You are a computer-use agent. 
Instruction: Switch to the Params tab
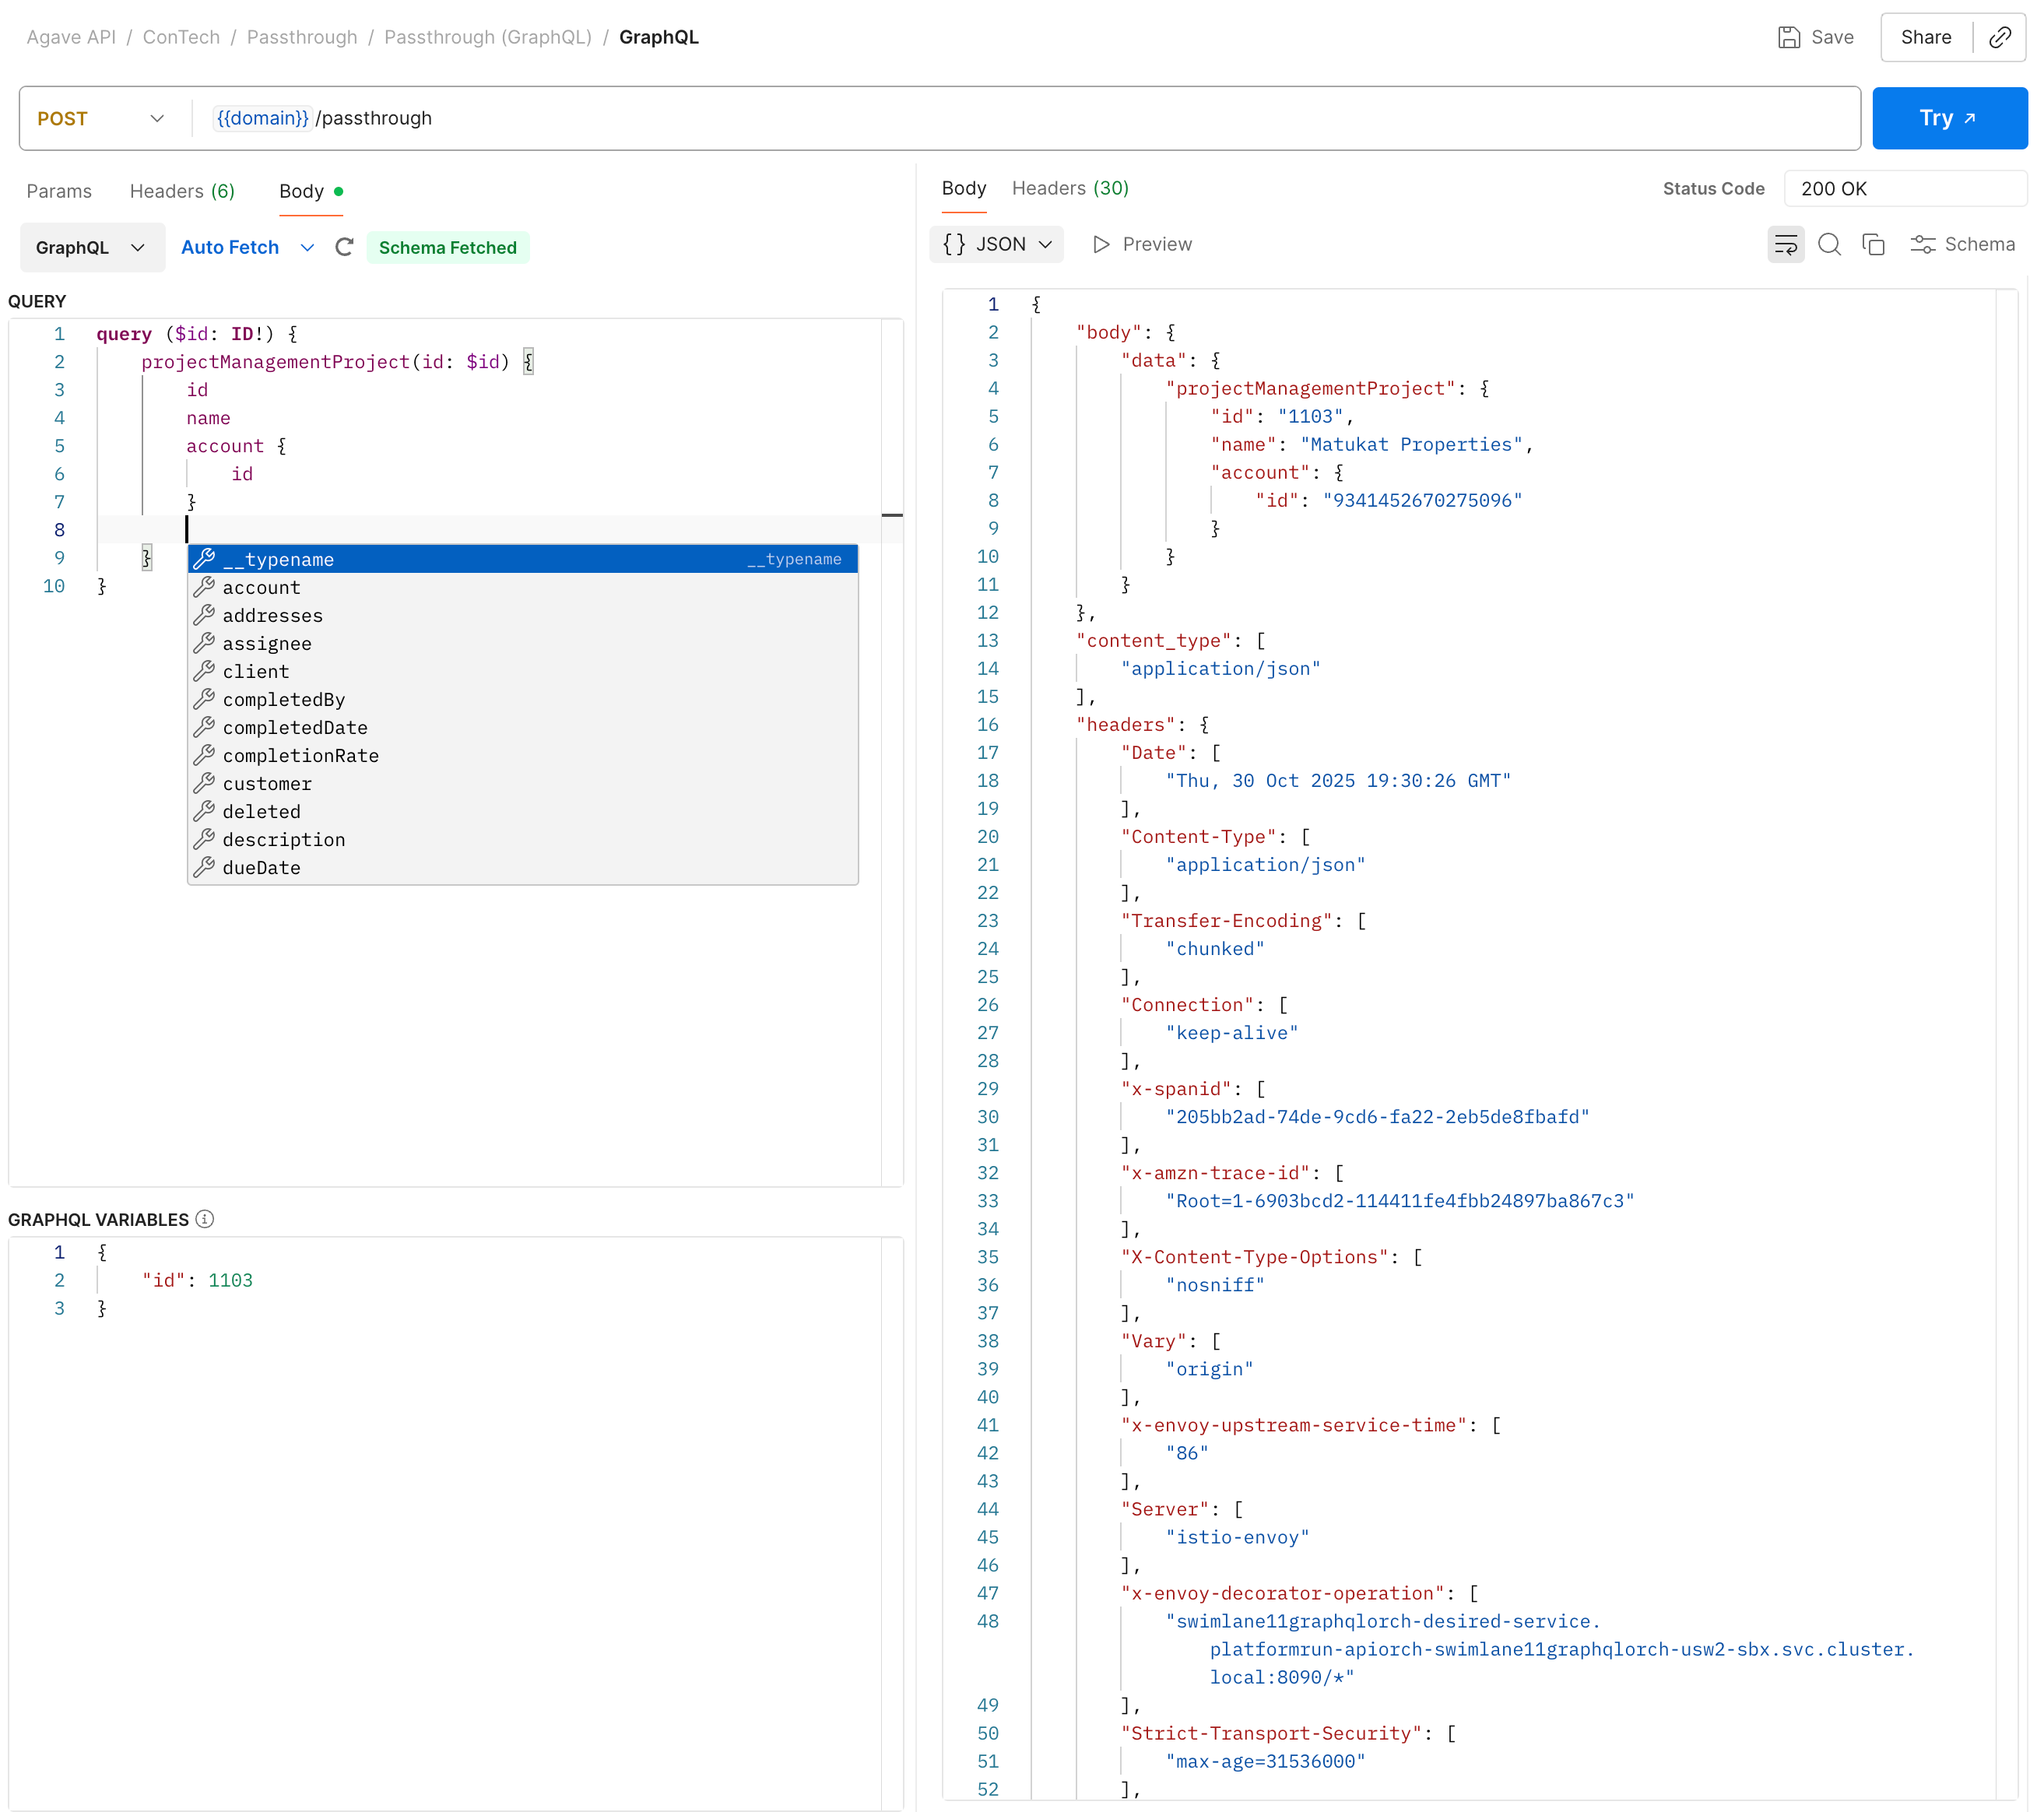pyautogui.click(x=59, y=191)
